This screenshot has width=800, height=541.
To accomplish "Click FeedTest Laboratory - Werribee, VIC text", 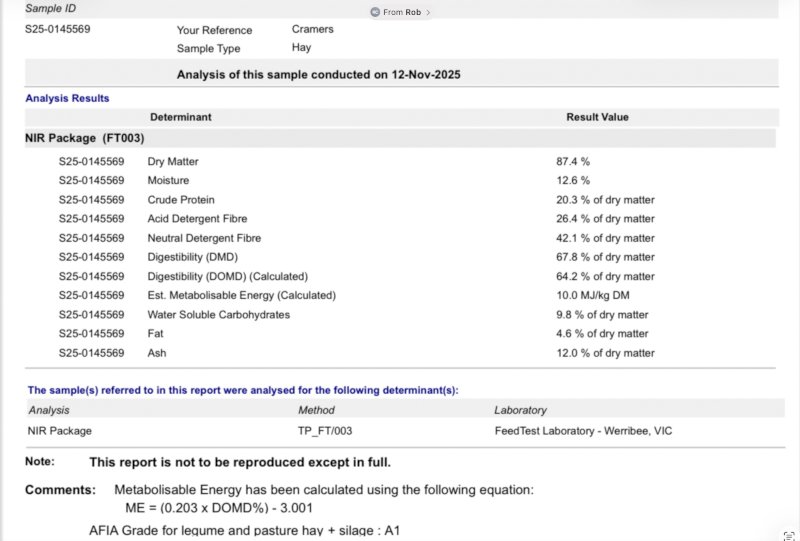I will (x=582, y=431).
